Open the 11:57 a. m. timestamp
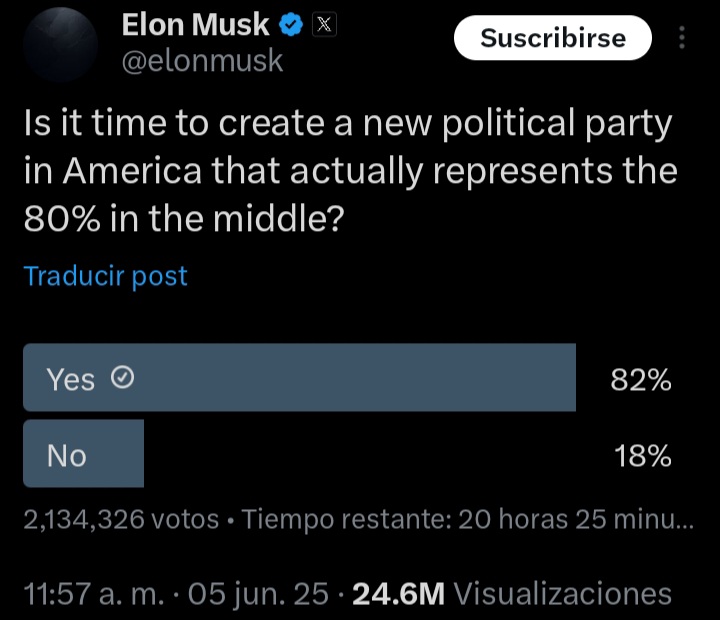The height and width of the screenshot is (620, 720). [x=94, y=594]
